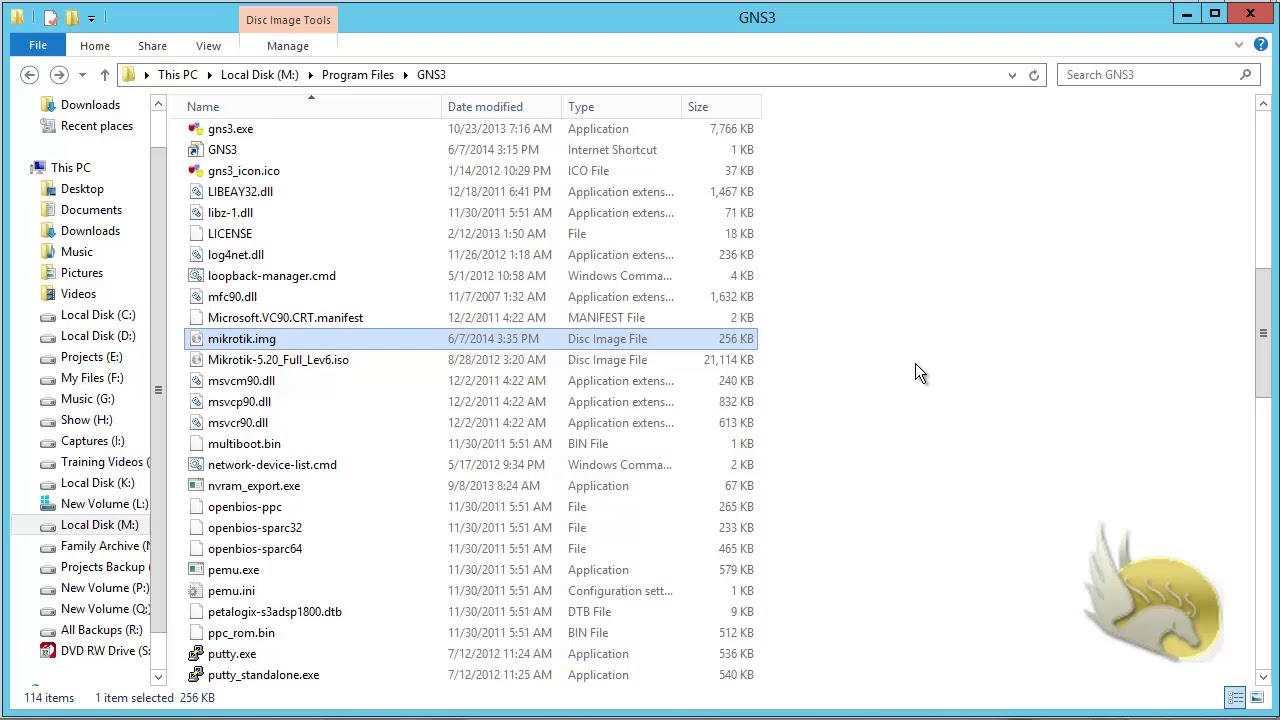
Task: Click the file list vertical scrollbar thumb
Action: point(1263,333)
